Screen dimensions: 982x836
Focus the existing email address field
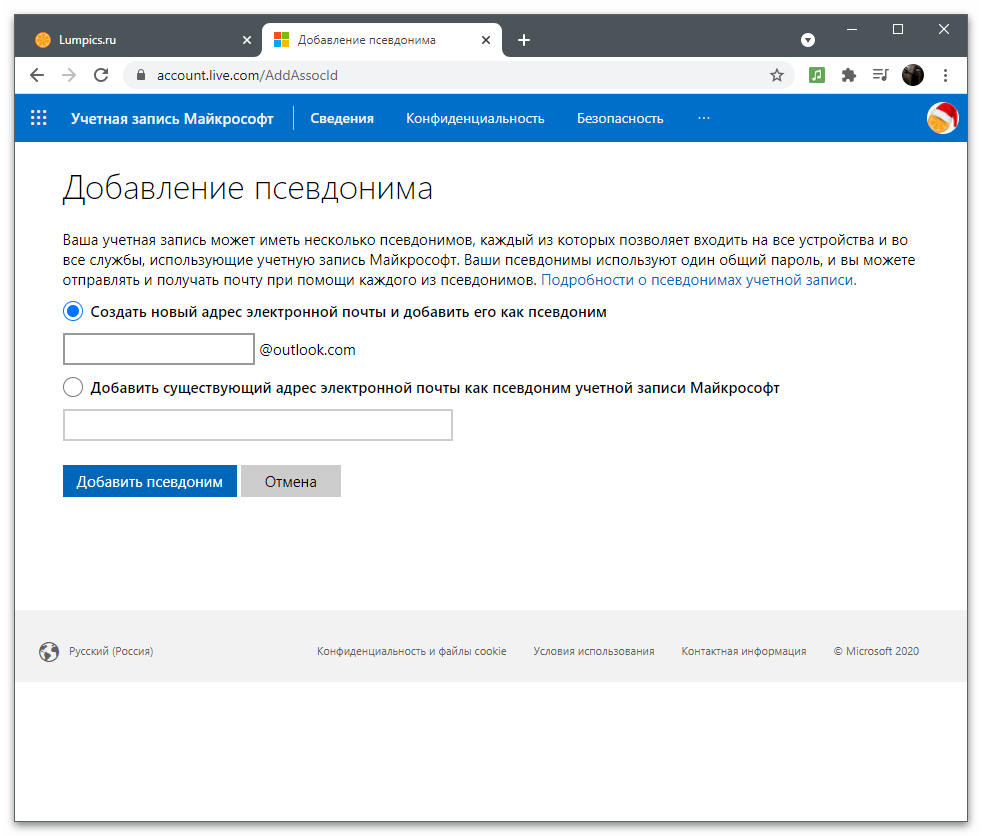pyautogui.click(x=257, y=425)
